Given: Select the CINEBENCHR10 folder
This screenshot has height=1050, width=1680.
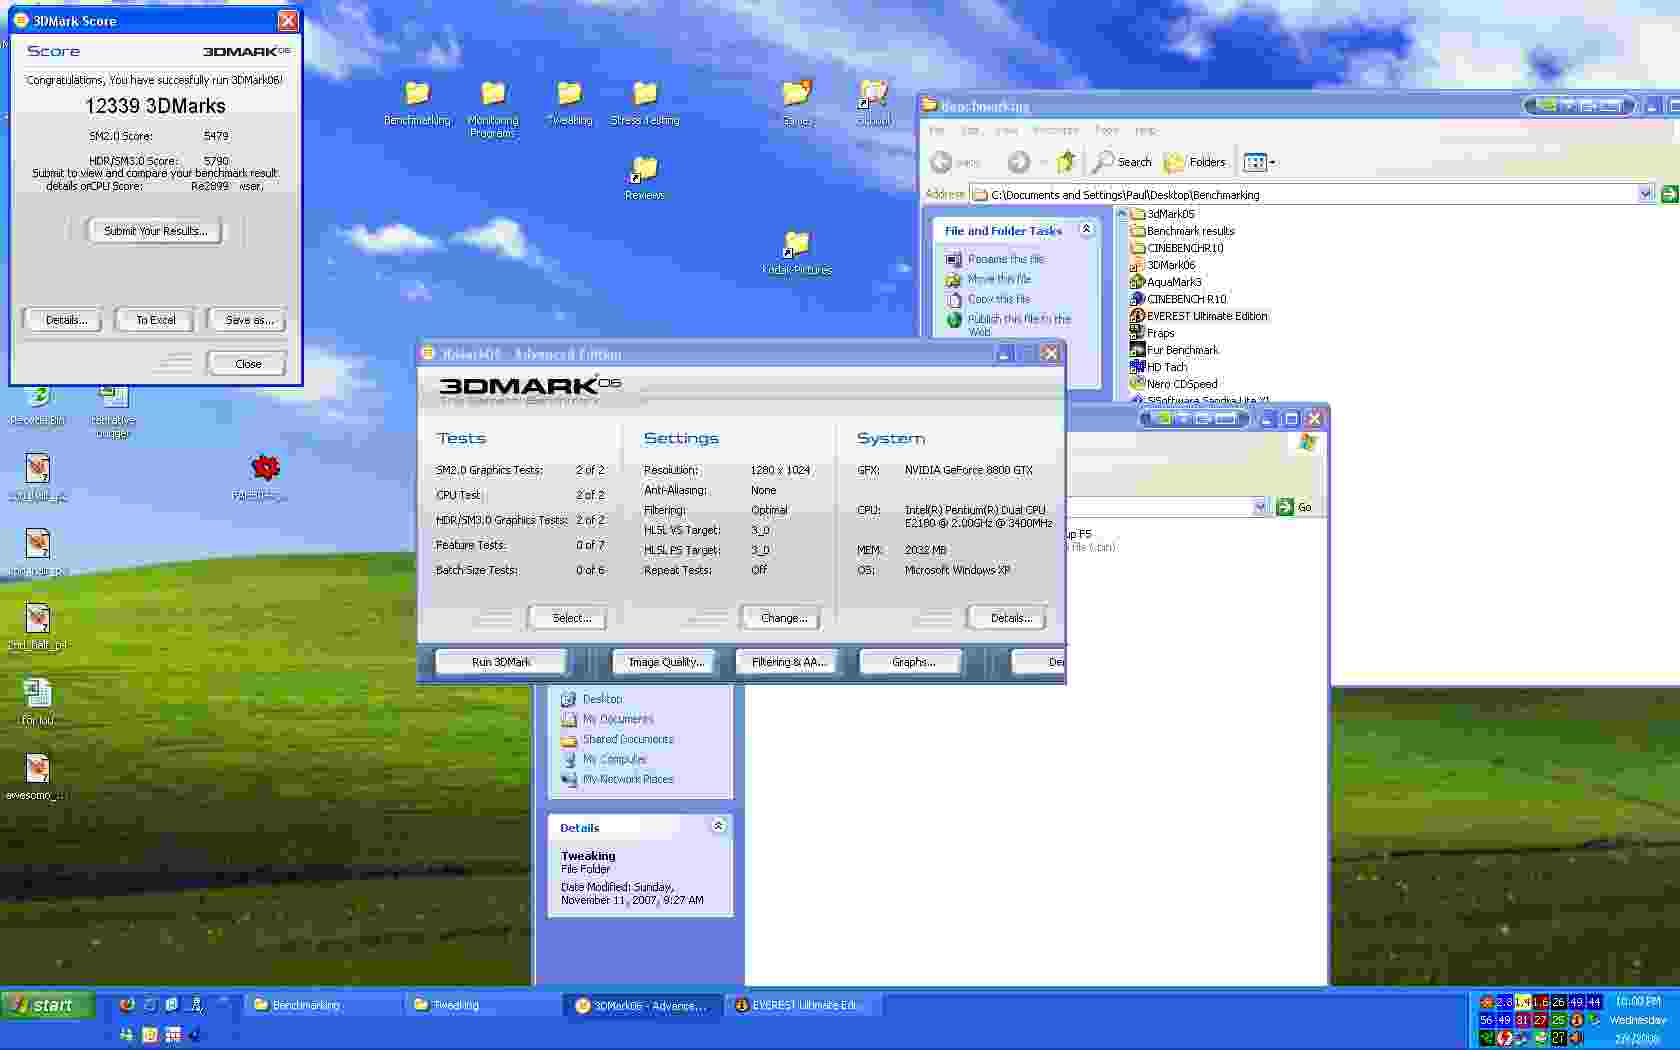Looking at the screenshot, I should [x=1177, y=248].
